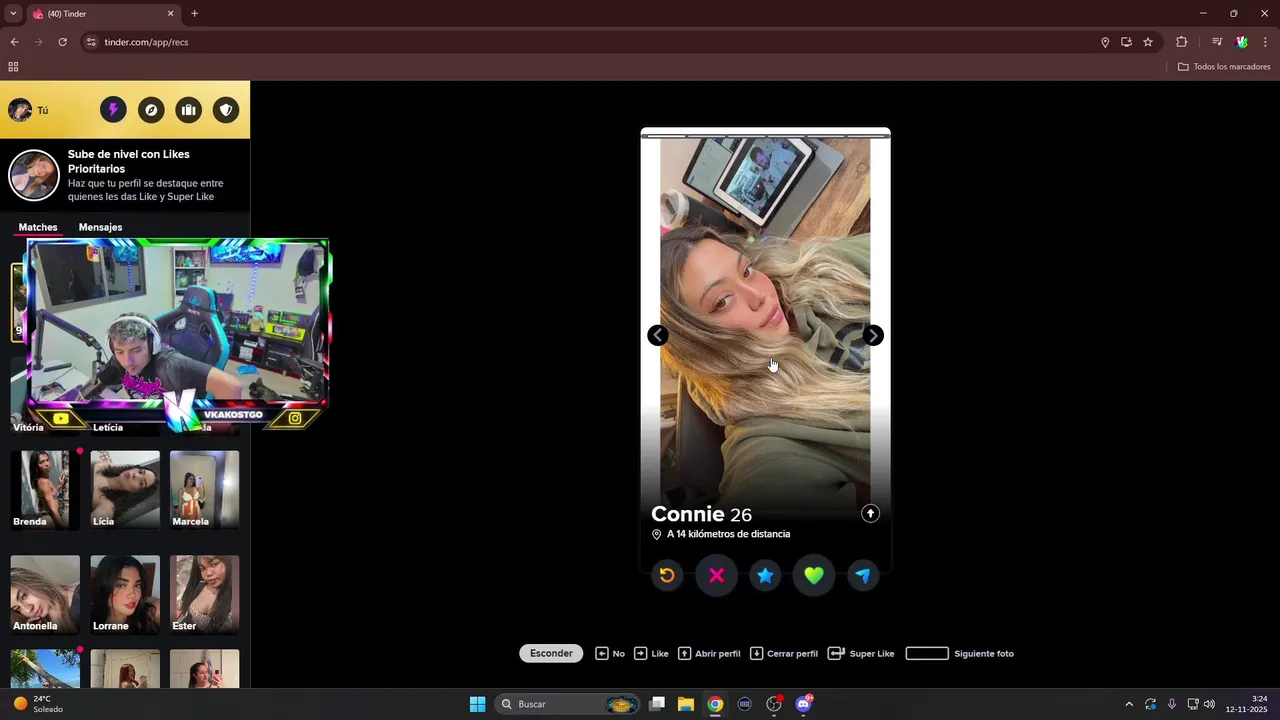1280x720 pixels.
Task: Open the apps grid icon in bookmarks bar
Action: pos(13,67)
